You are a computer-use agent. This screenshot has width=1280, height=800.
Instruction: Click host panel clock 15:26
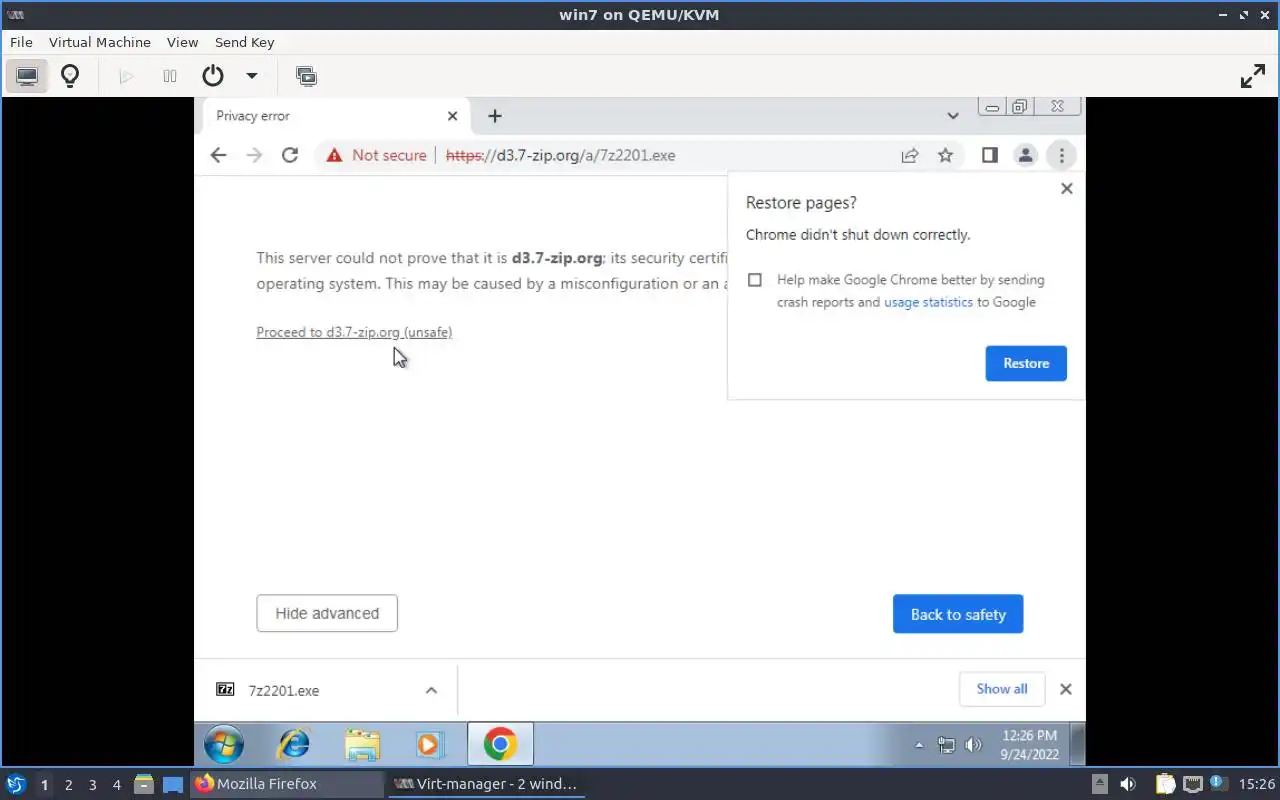point(1256,784)
